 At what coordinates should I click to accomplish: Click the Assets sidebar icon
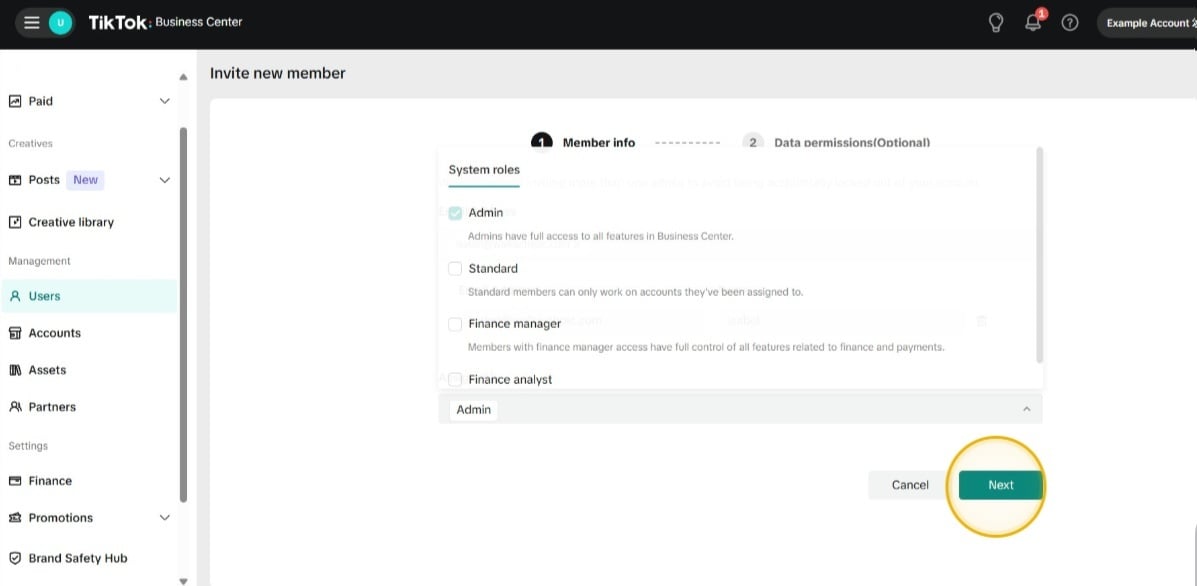[x=15, y=370]
